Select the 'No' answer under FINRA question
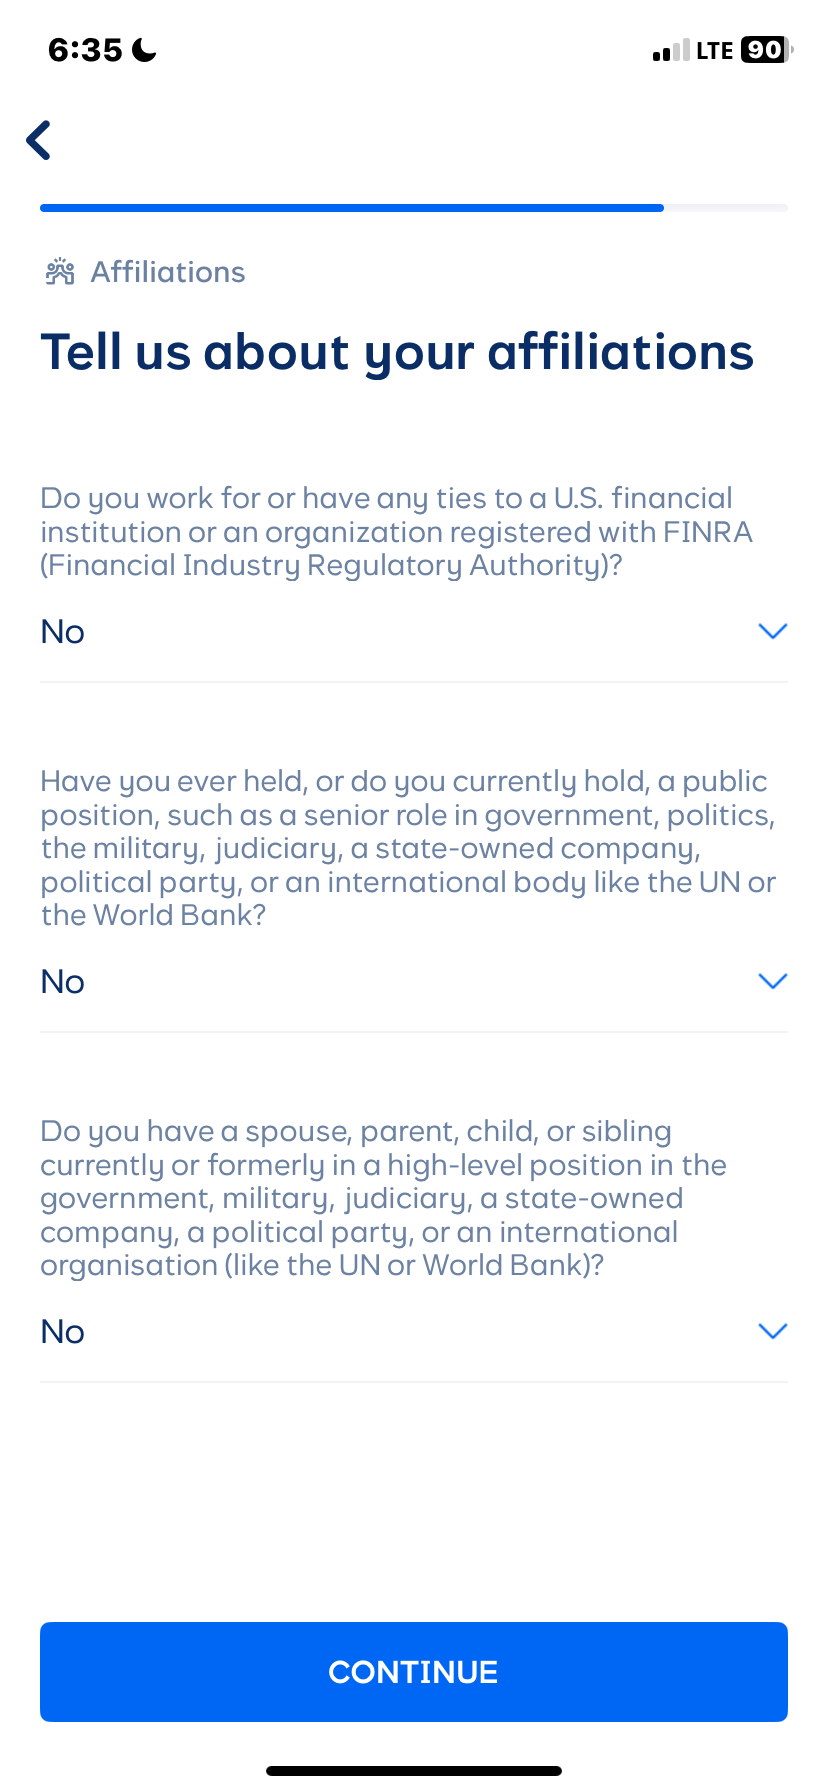 tap(63, 632)
